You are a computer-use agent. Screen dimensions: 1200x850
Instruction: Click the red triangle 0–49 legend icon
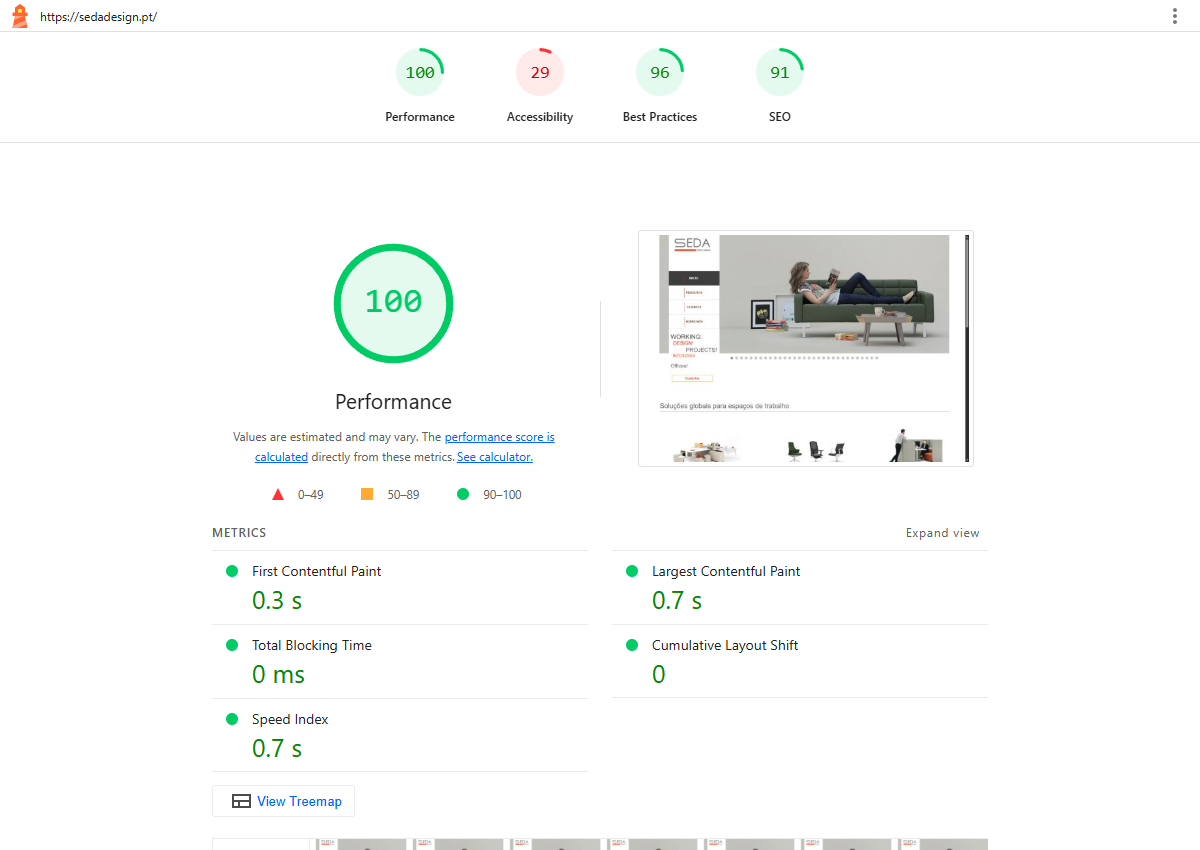tap(278, 494)
